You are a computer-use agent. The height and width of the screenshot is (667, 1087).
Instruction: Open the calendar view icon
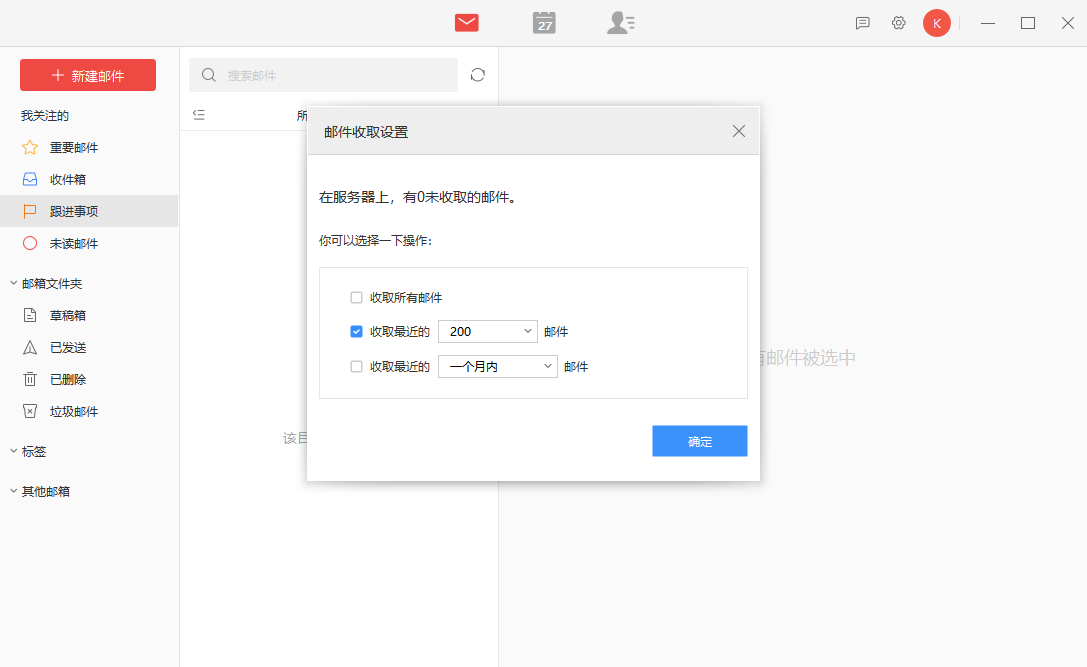tap(544, 23)
